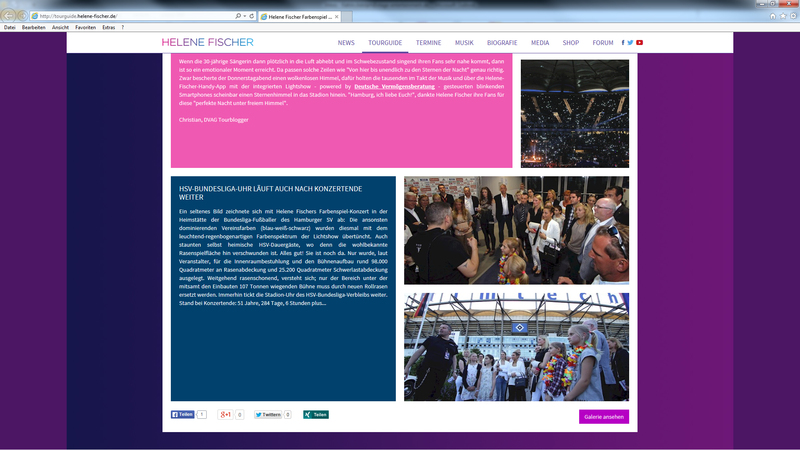Click the Google +1 share button
This screenshot has height=450, width=800.
(x=226, y=414)
